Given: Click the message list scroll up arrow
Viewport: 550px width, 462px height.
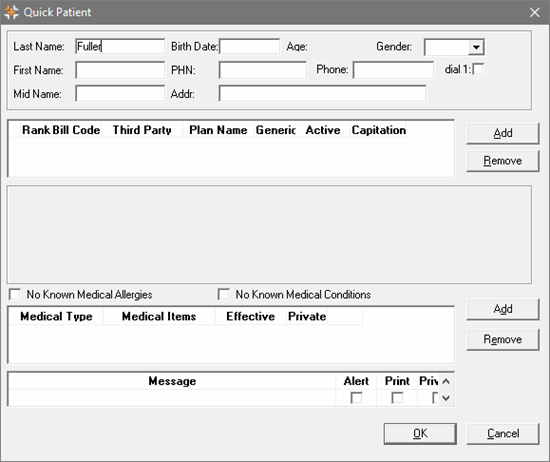Looking at the screenshot, I should tap(446, 381).
